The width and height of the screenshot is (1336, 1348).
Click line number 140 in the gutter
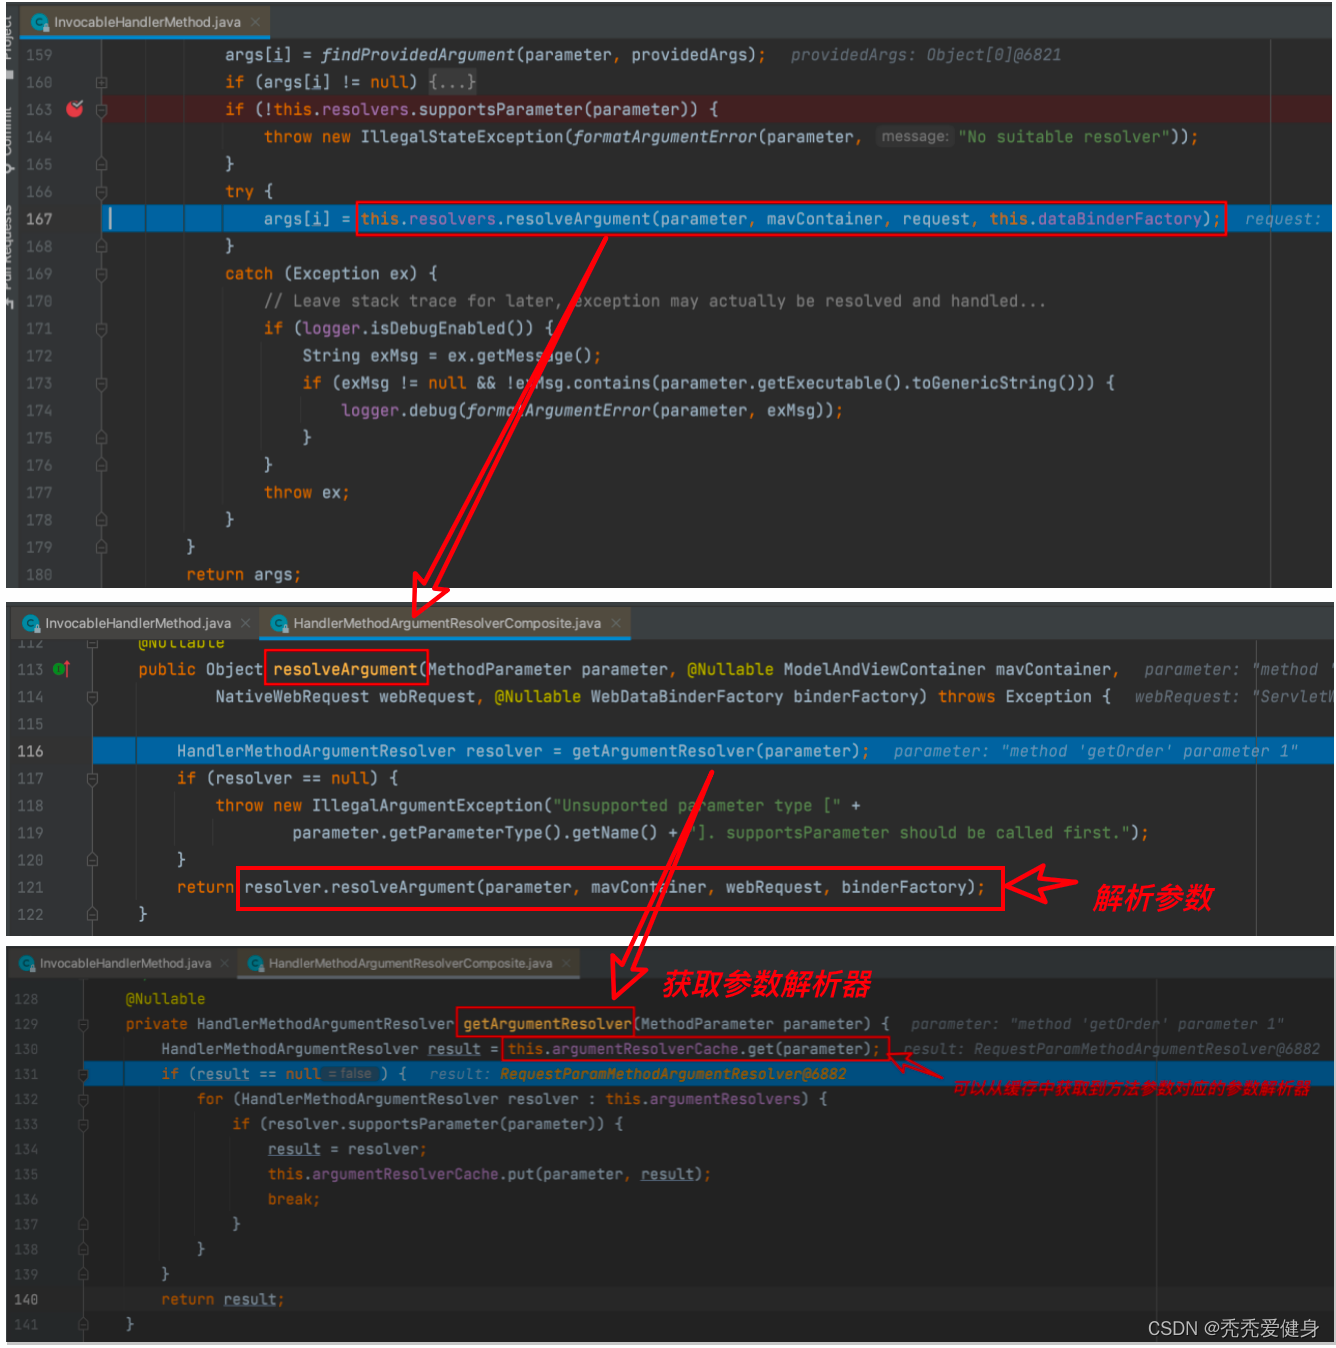click(x=26, y=1299)
